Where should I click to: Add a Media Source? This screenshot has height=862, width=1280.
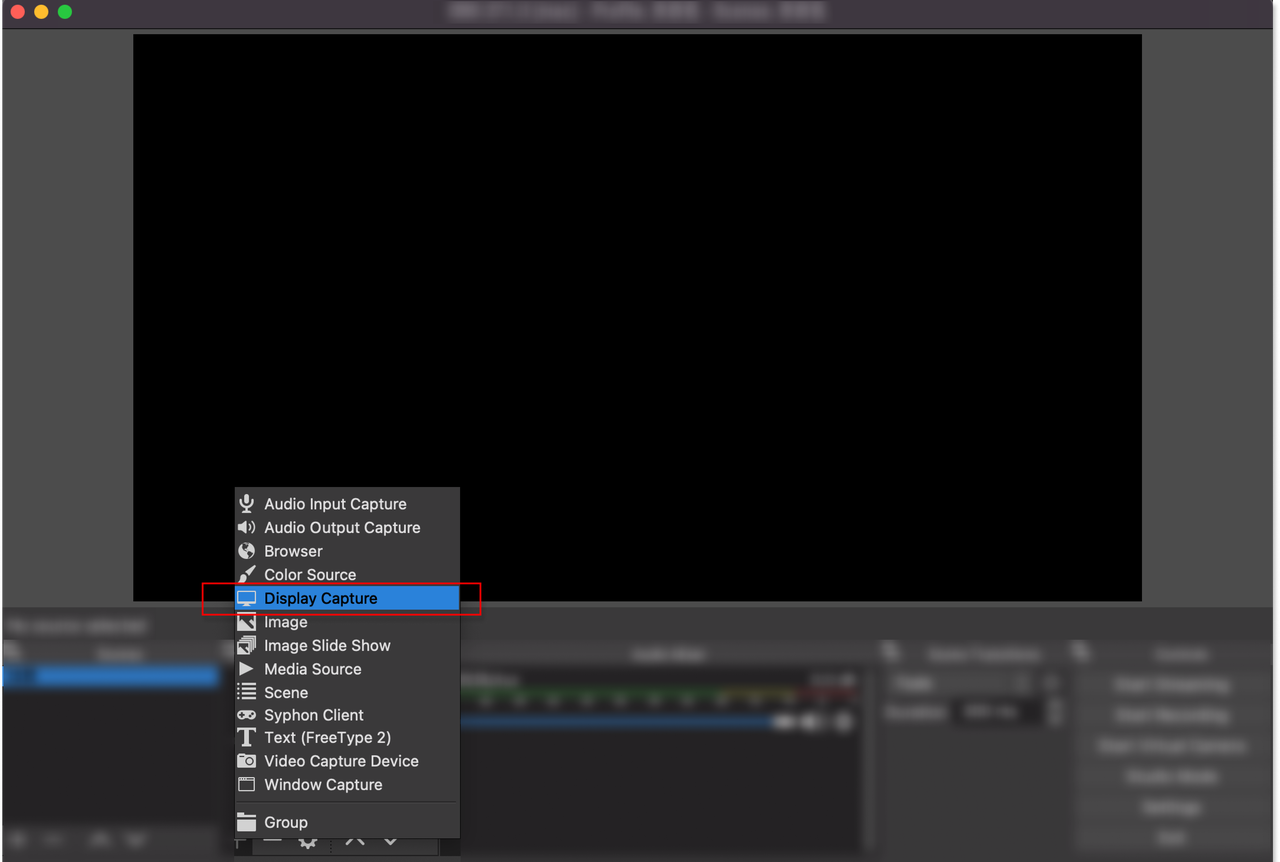point(347,669)
